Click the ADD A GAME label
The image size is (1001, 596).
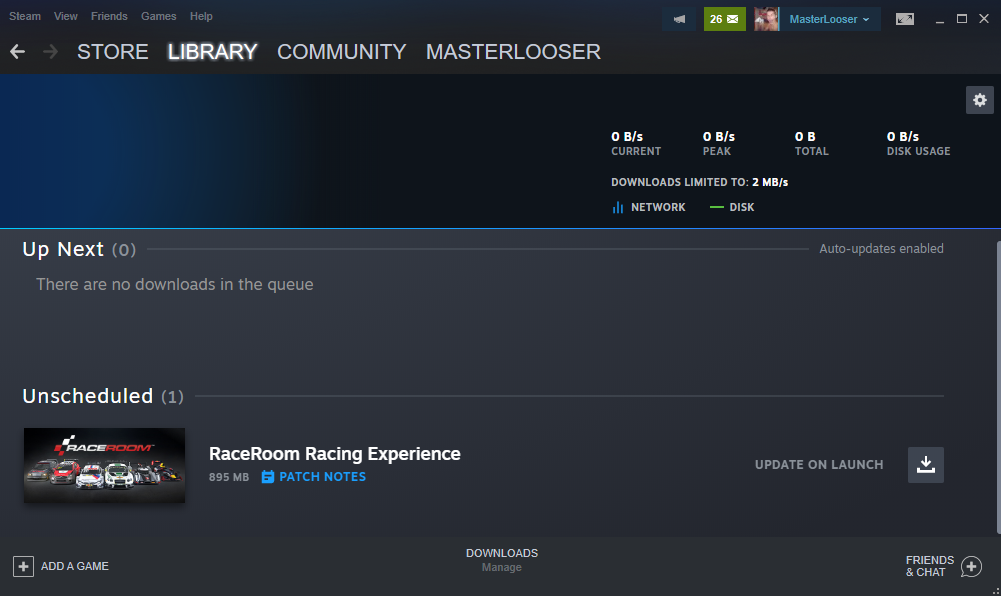(x=75, y=566)
